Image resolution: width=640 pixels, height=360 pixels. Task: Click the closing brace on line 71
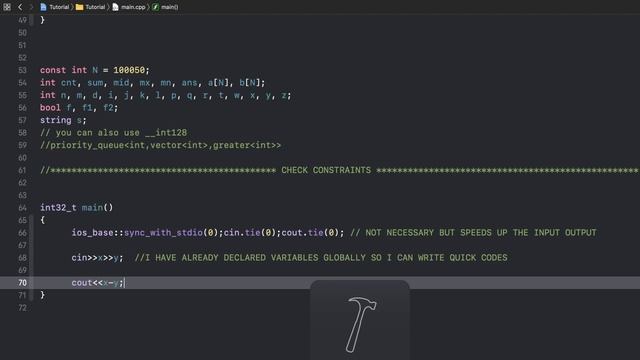[x=42, y=295]
